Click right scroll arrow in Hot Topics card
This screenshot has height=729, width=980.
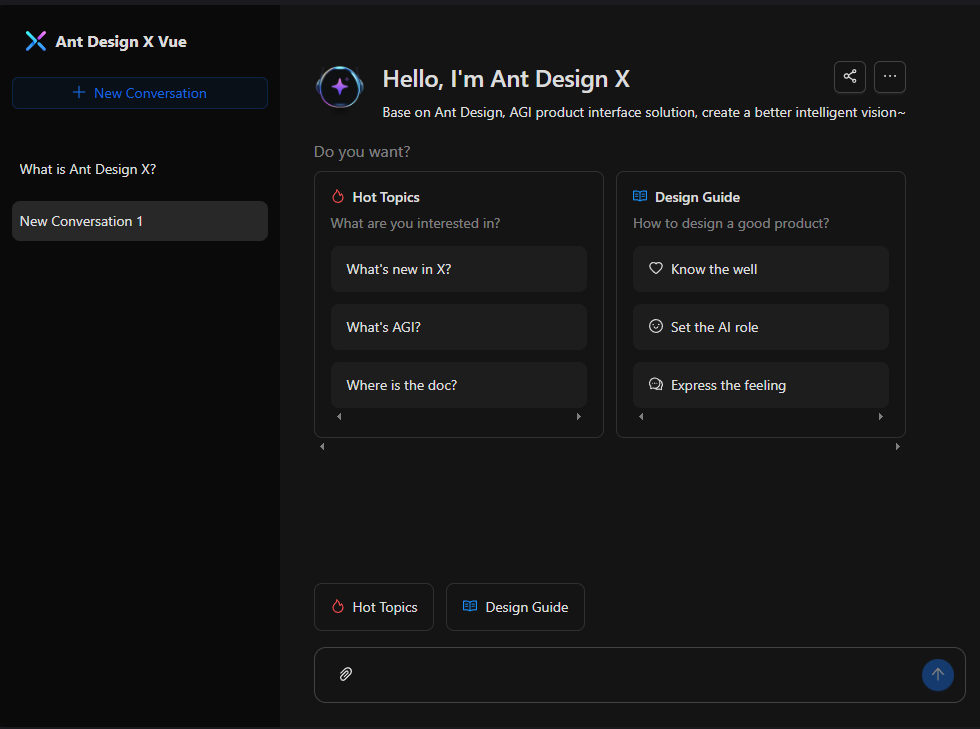tap(579, 416)
